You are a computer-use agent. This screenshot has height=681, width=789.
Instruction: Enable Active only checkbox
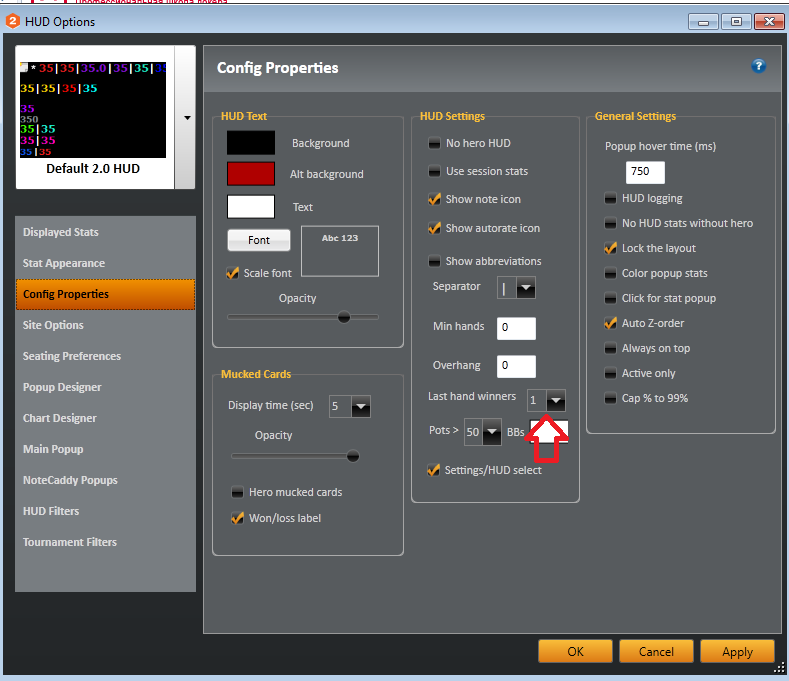[610, 373]
